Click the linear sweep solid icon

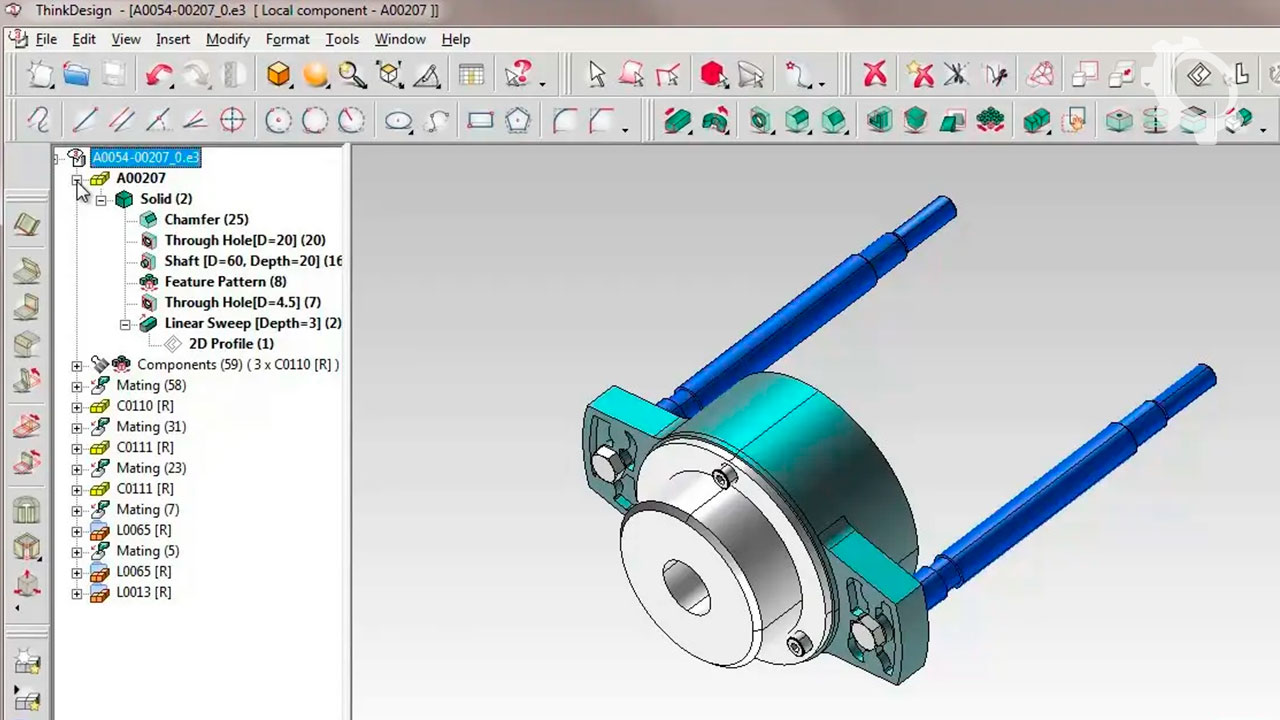coord(677,121)
